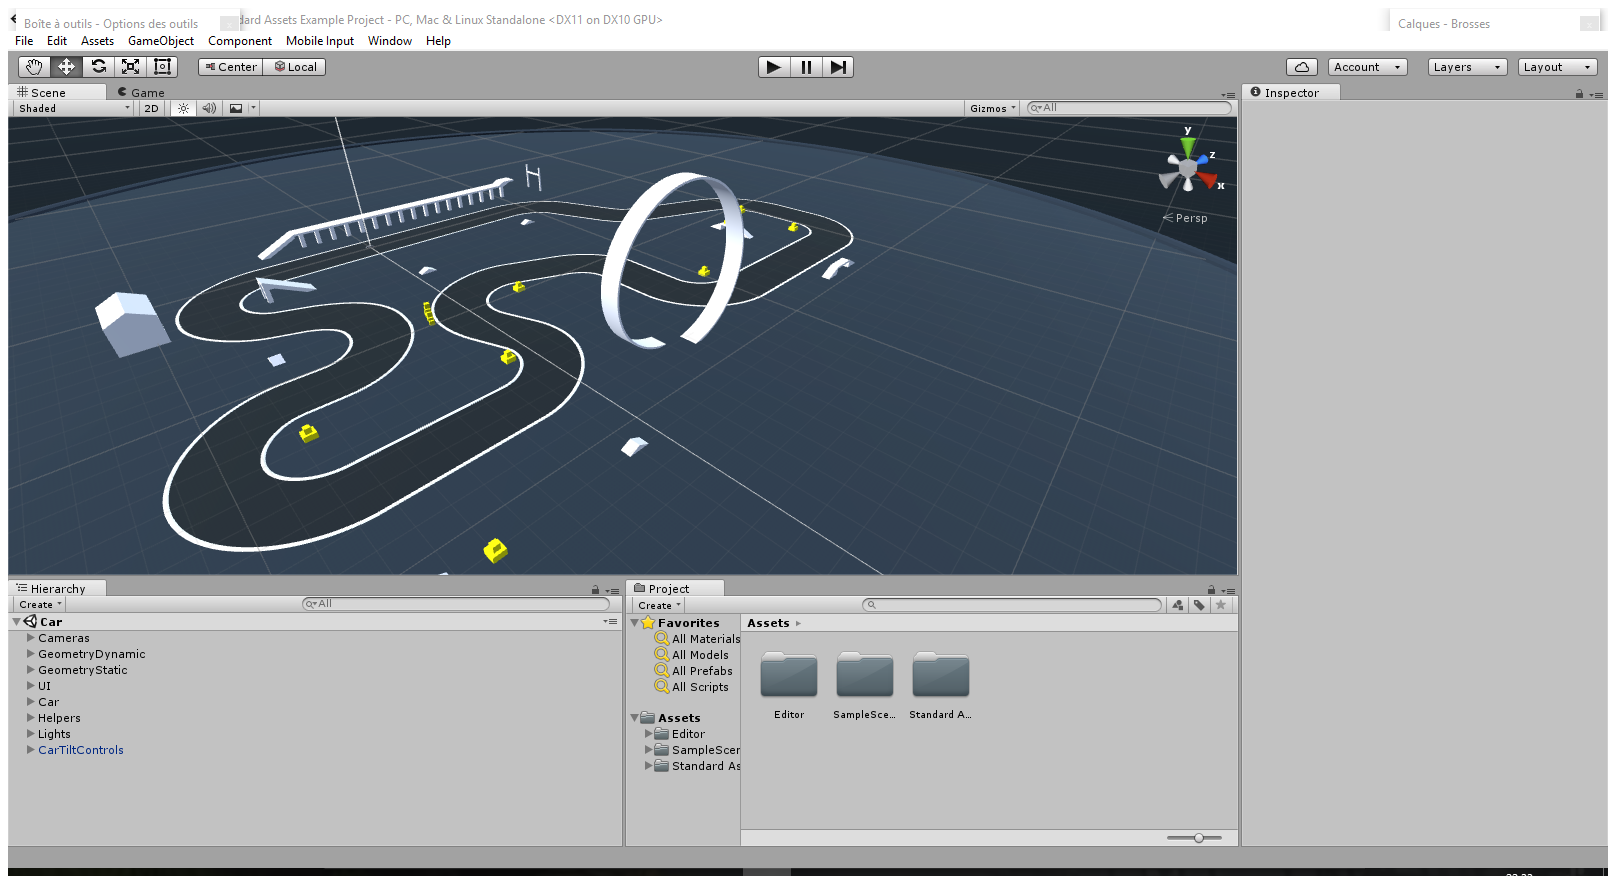Select the Rect transform tool
1616x876 pixels.
click(x=162, y=67)
